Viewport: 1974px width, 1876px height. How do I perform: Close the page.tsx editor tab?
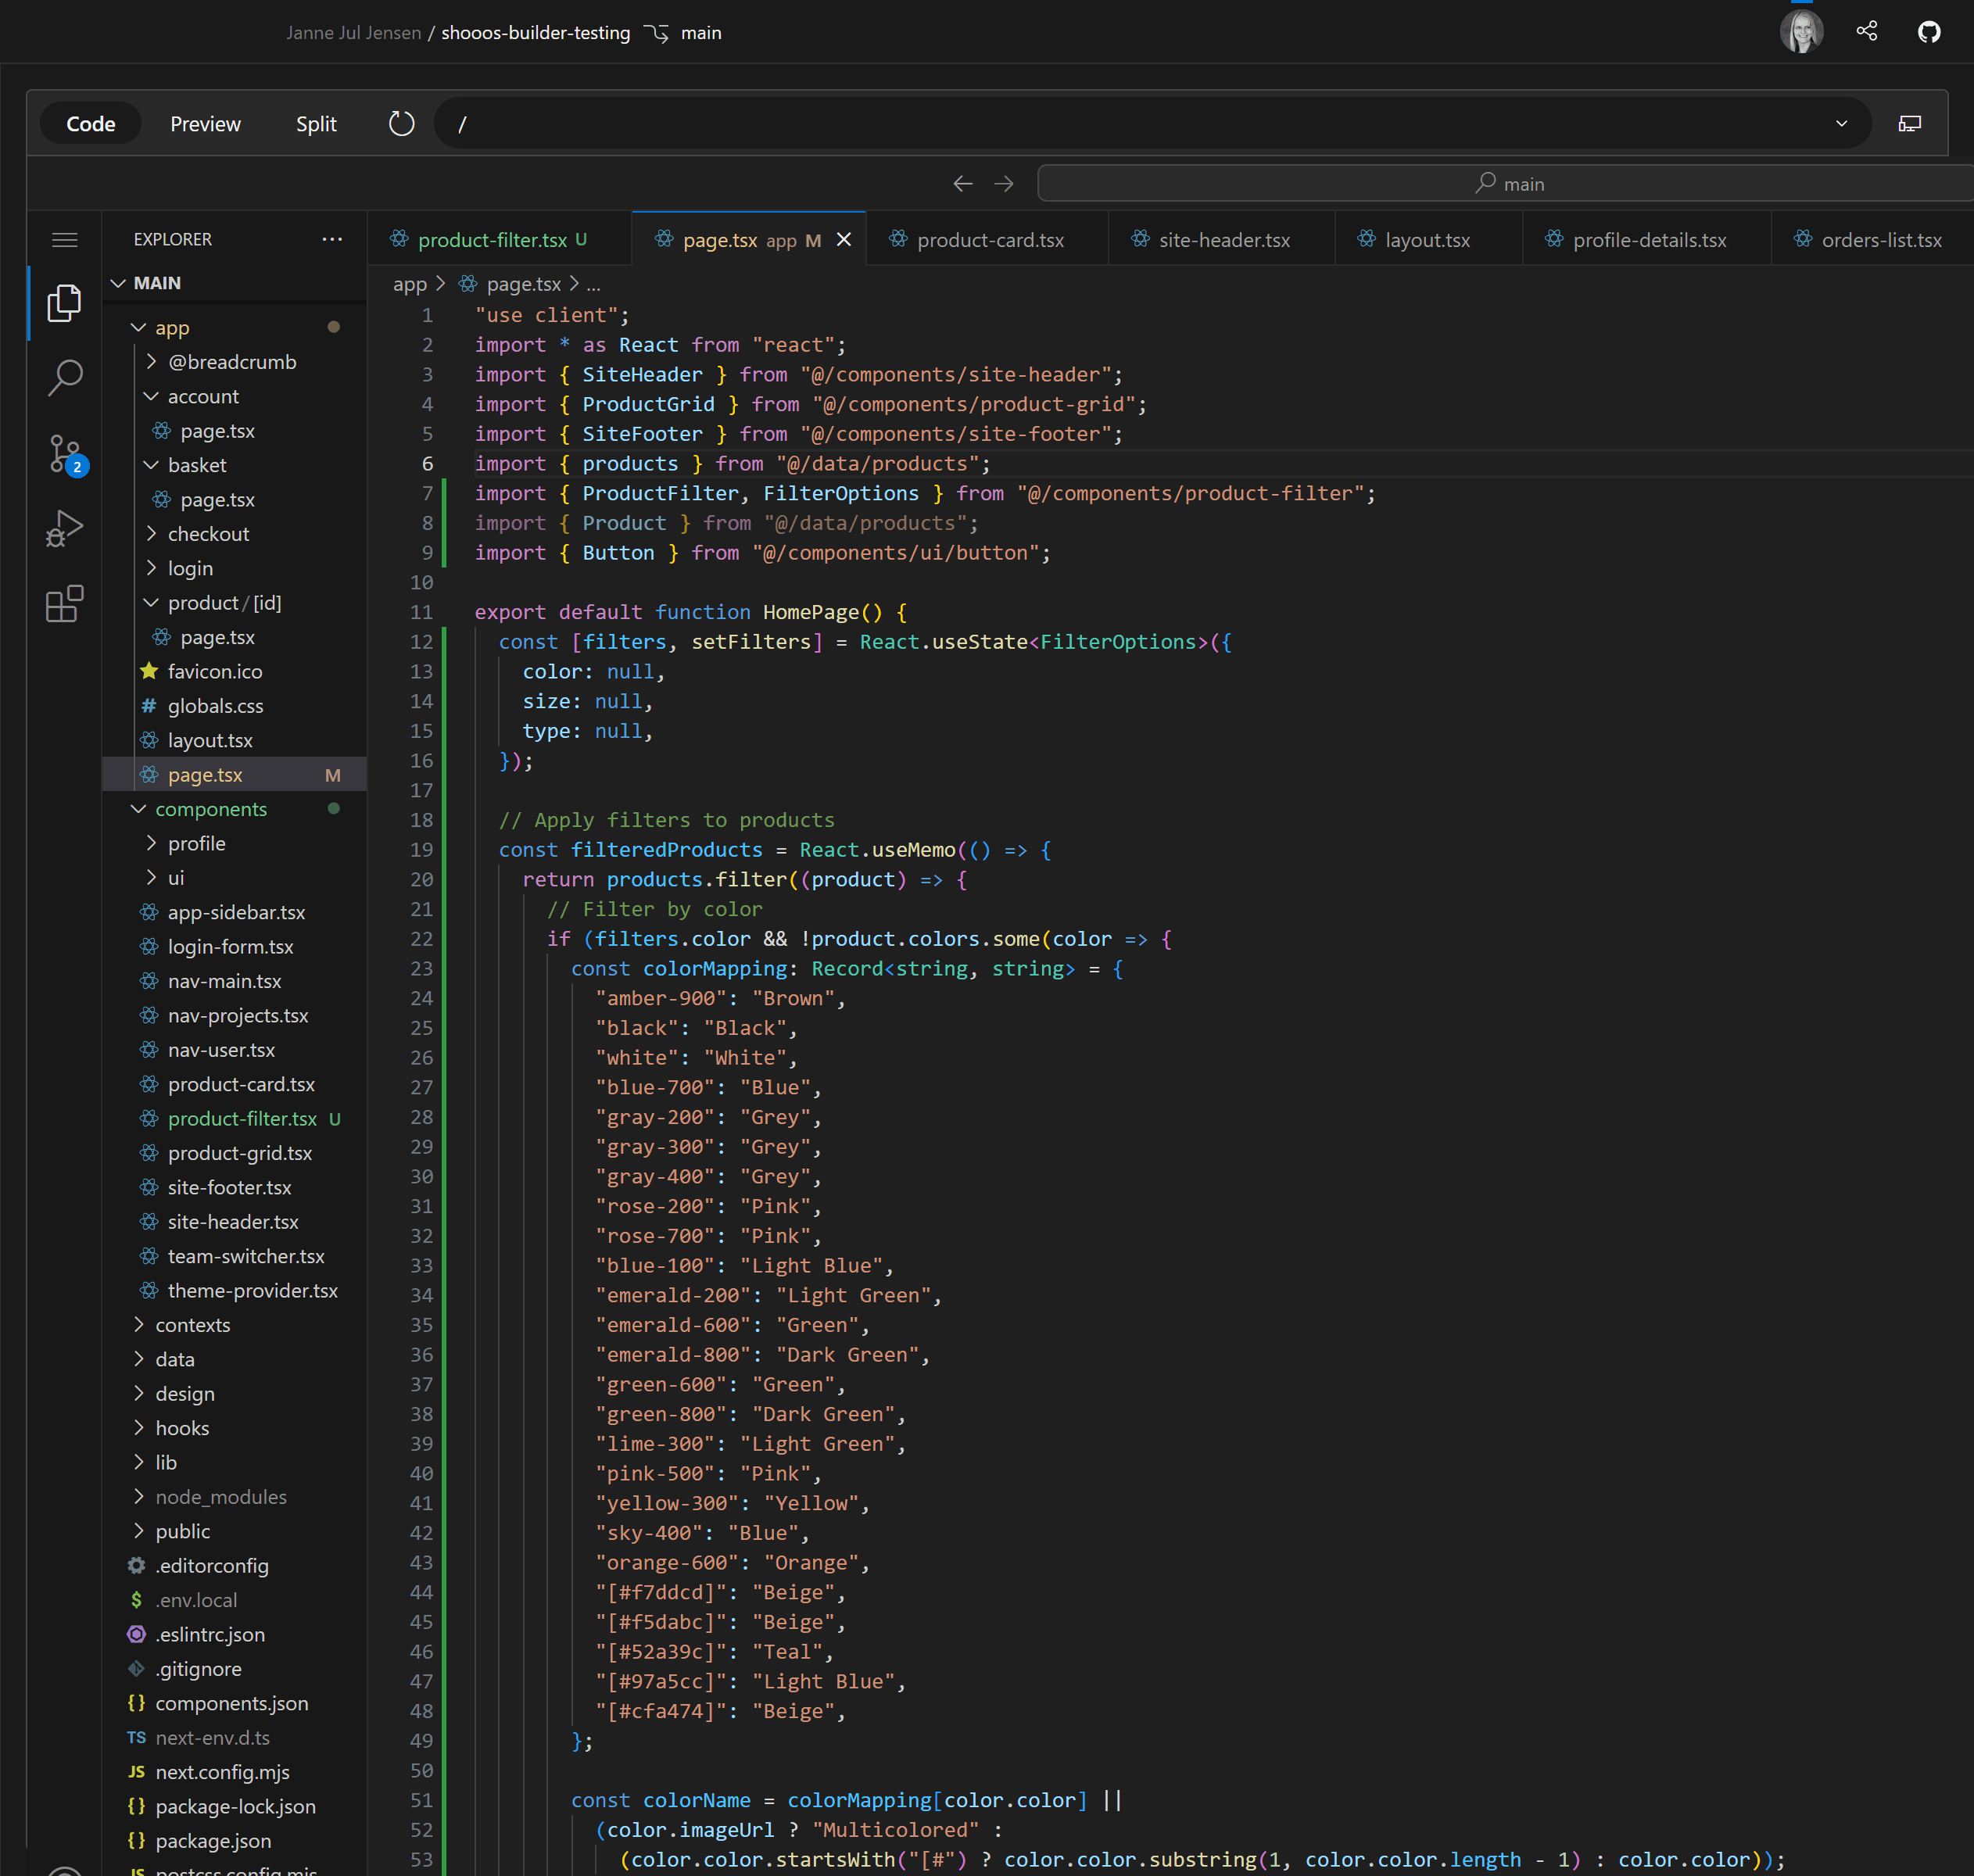click(x=844, y=239)
